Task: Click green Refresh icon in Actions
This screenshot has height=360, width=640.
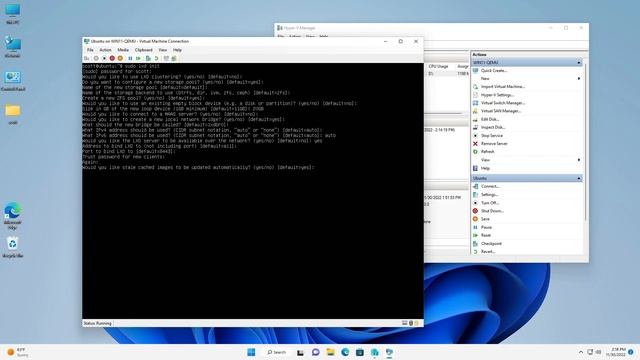Action: click(x=475, y=151)
